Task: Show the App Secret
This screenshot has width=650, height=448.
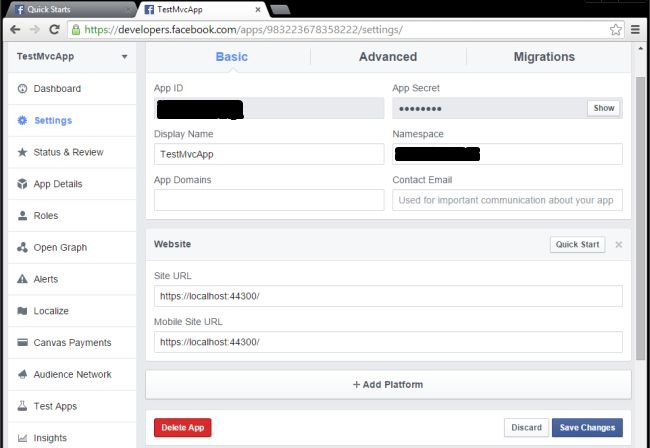Action: click(x=604, y=108)
